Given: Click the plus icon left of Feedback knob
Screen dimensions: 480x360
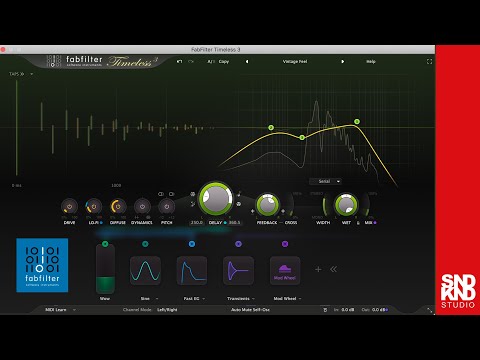Looking at the screenshot, I should [252, 211].
